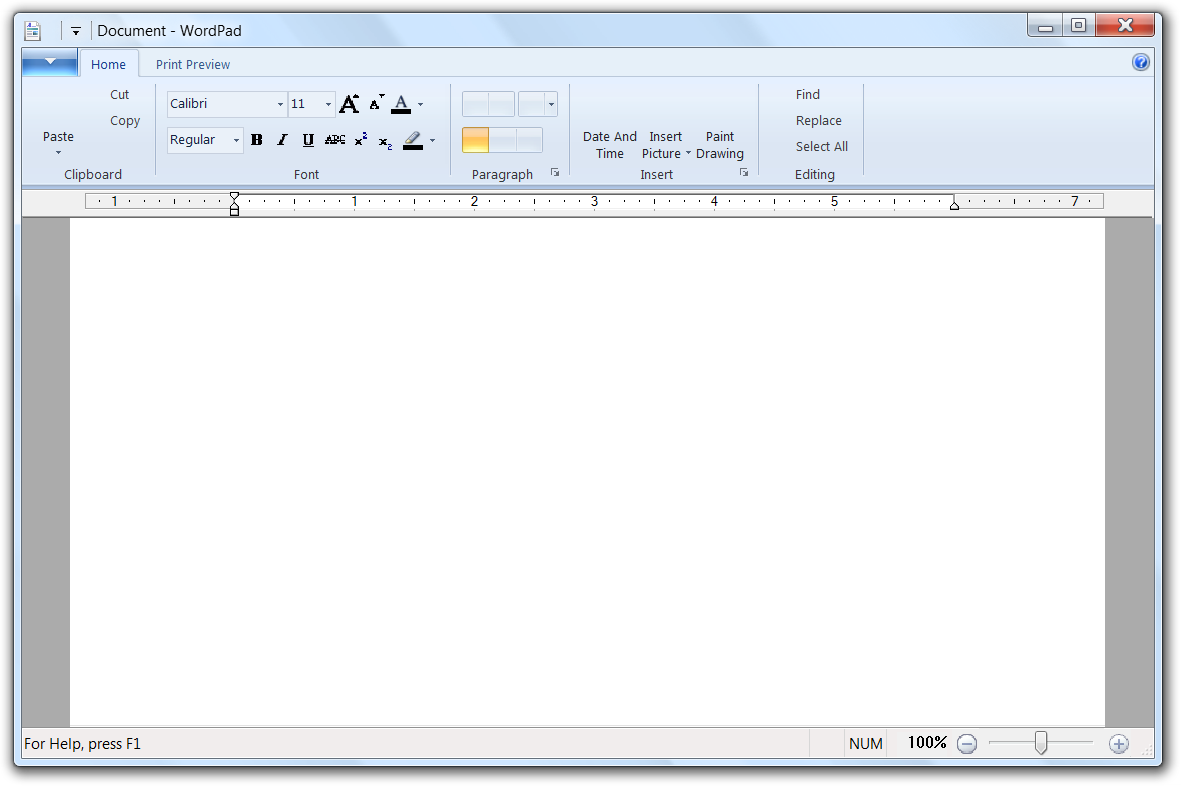1181x786 pixels.
Task: Toggle Underline formatting
Action: (x=308, y=140)
